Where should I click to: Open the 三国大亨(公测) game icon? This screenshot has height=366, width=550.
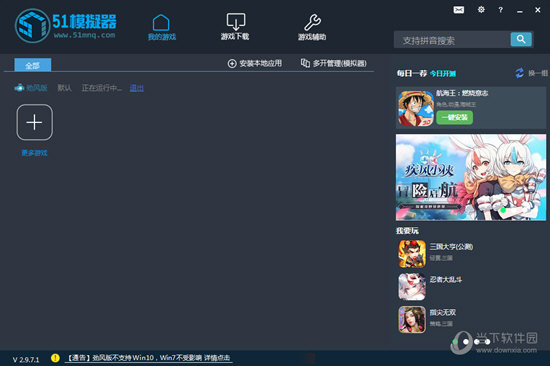tap(412, 254)
